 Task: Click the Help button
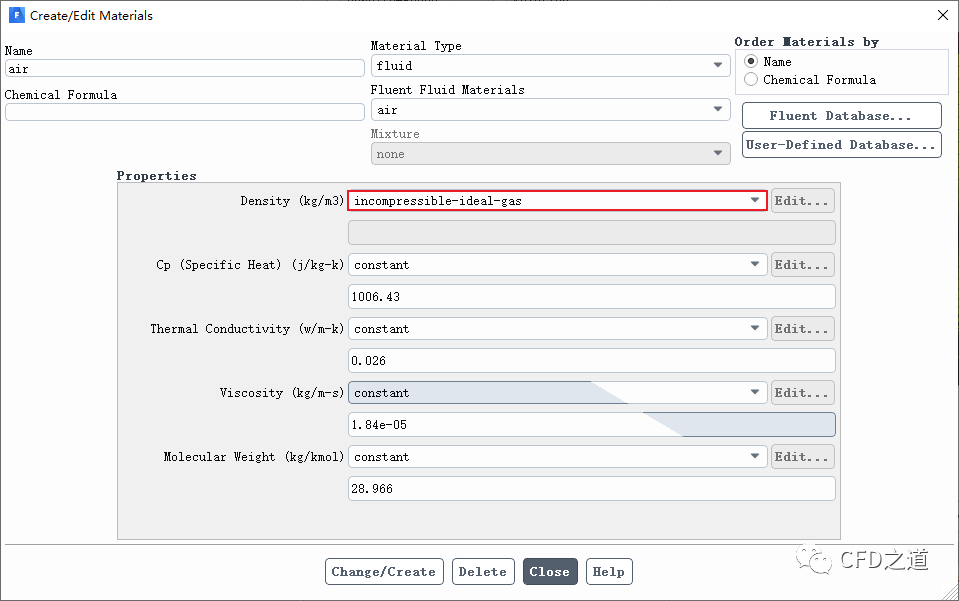click(x=608, y=572)
